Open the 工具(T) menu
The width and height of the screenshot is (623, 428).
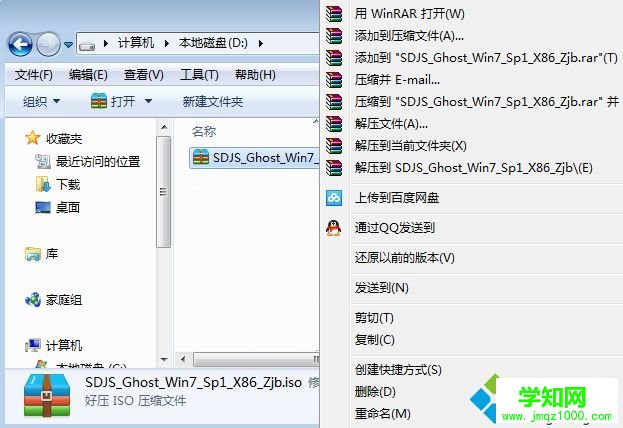click(199, 75)
